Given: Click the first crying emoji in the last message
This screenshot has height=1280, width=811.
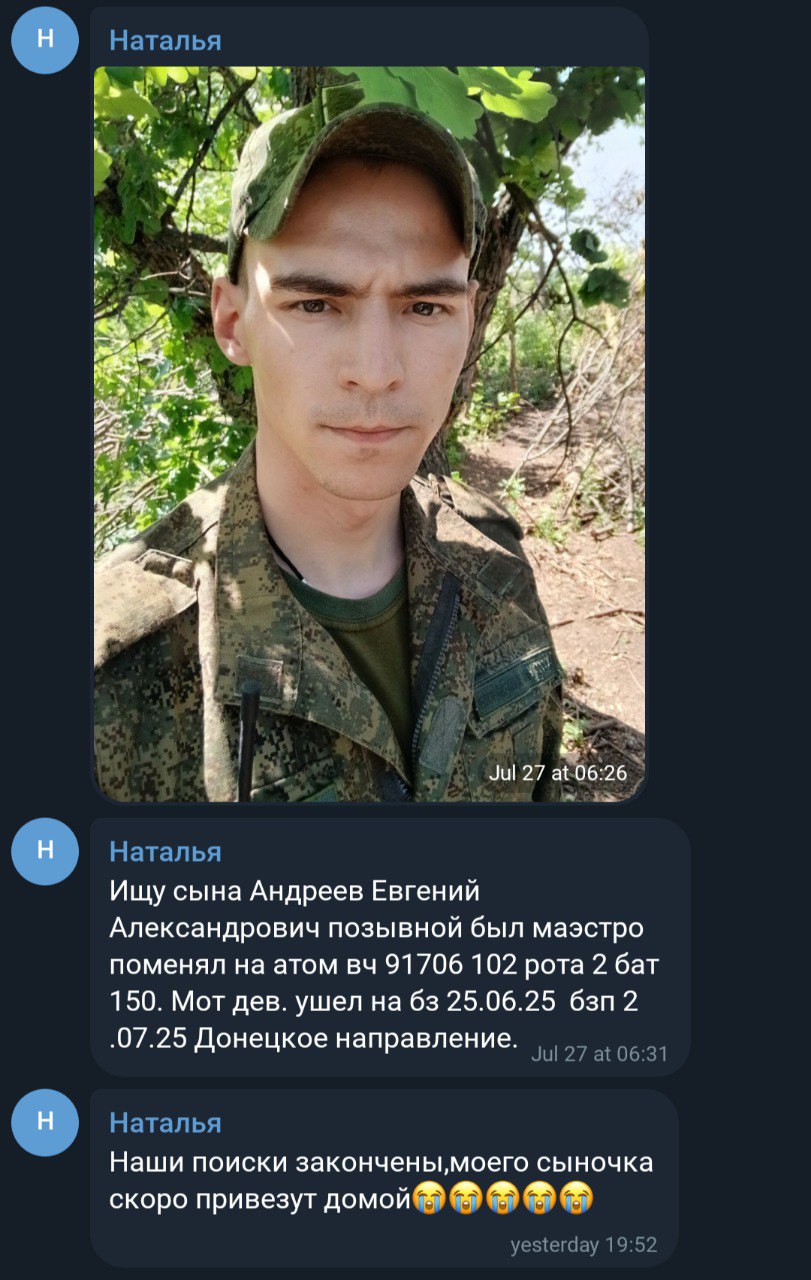Looking at the screenshot, I should click(x=430, y=1197).
